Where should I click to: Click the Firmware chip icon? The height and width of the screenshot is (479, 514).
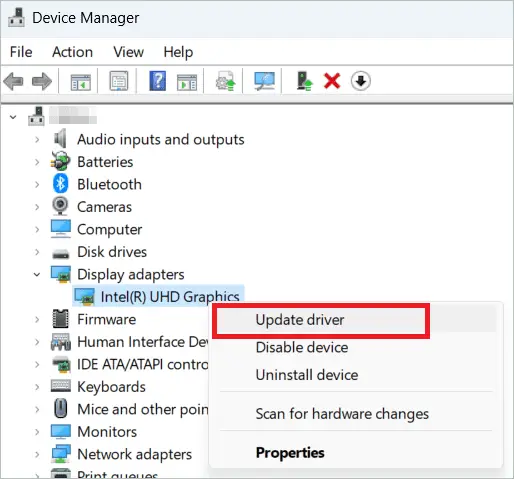click(x=60, y=319)
